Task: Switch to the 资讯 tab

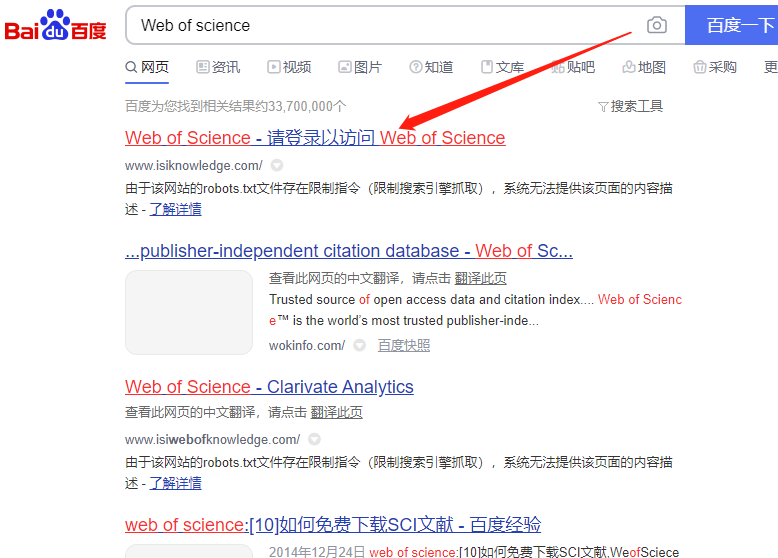Action: click(218, 67)
